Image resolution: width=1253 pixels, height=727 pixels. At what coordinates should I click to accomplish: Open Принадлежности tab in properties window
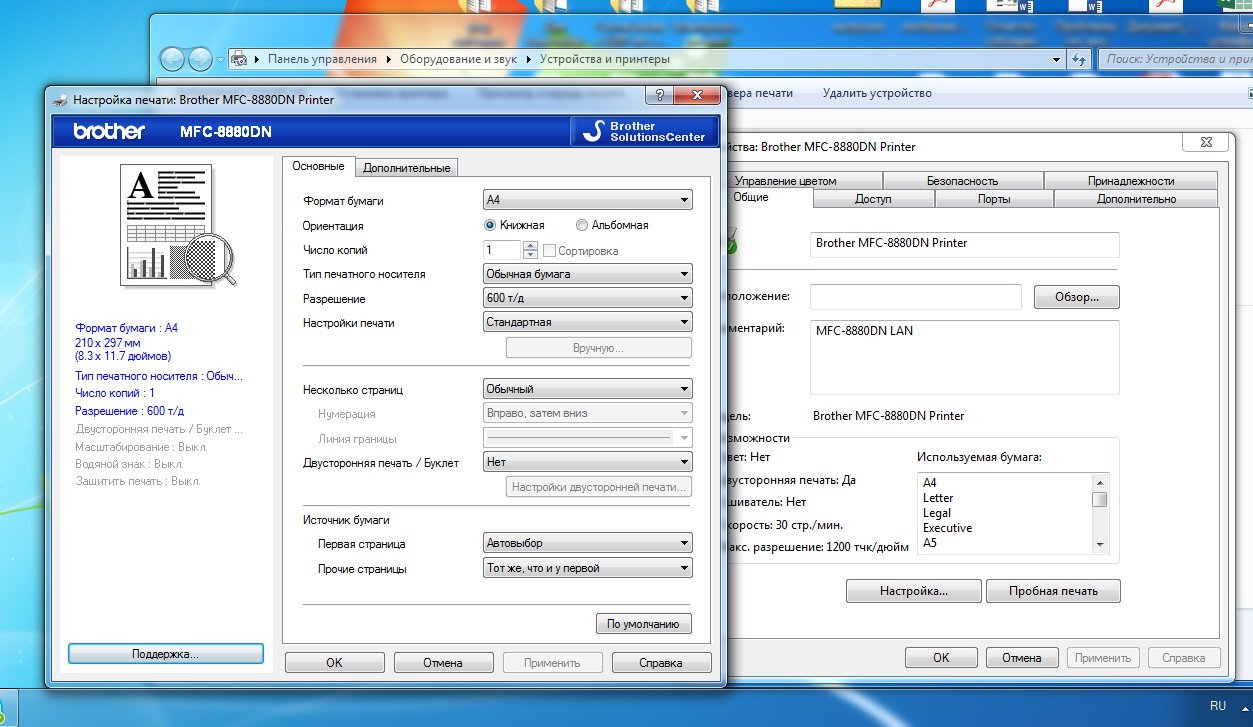coord(1131,181)
